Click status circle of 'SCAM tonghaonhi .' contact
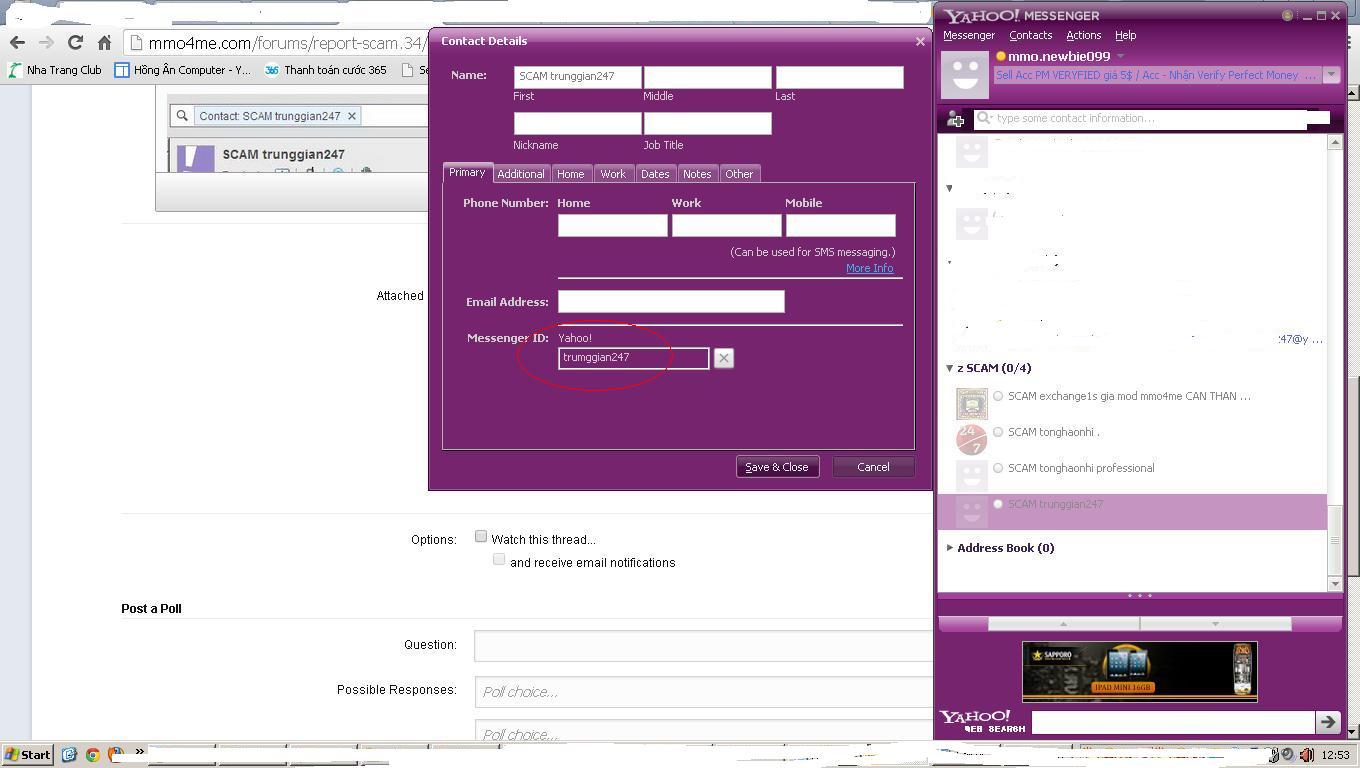This screenshot has width=1360, height=768. pos(998,432)
